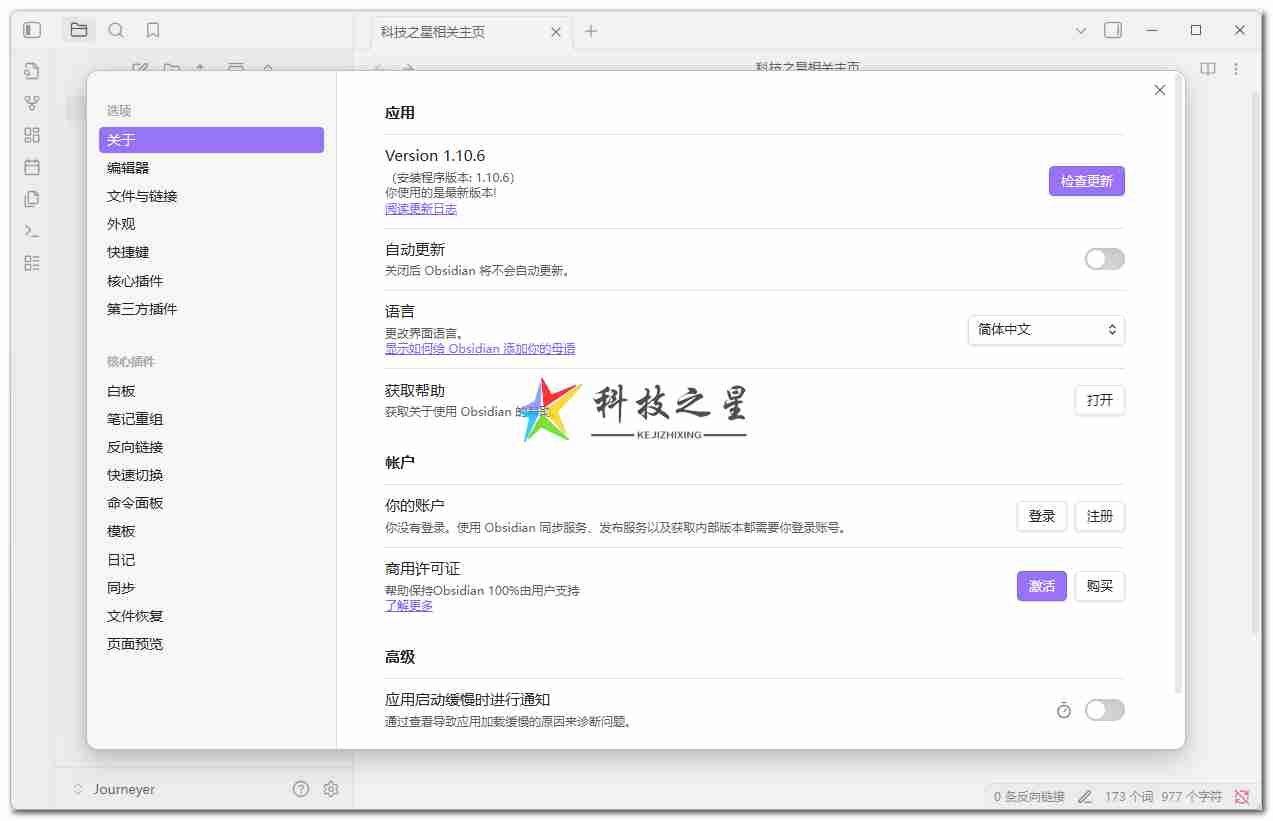Click the 检查更新 button
This screenshot has height=821, width=1273.
coord(1086,181)
